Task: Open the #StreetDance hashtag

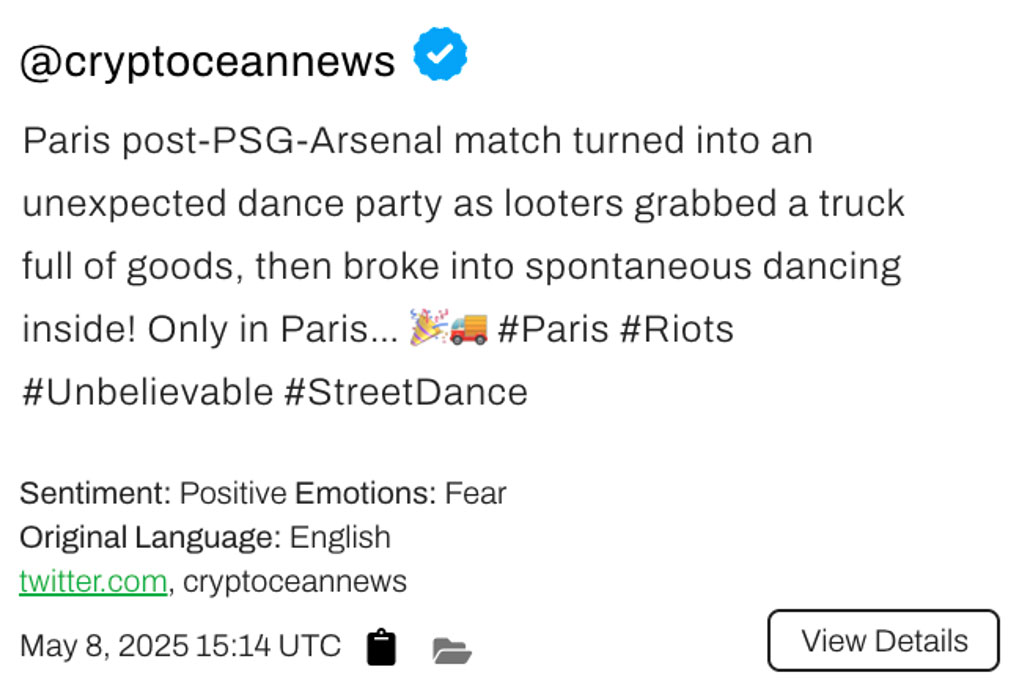Action: coord(405,392)
